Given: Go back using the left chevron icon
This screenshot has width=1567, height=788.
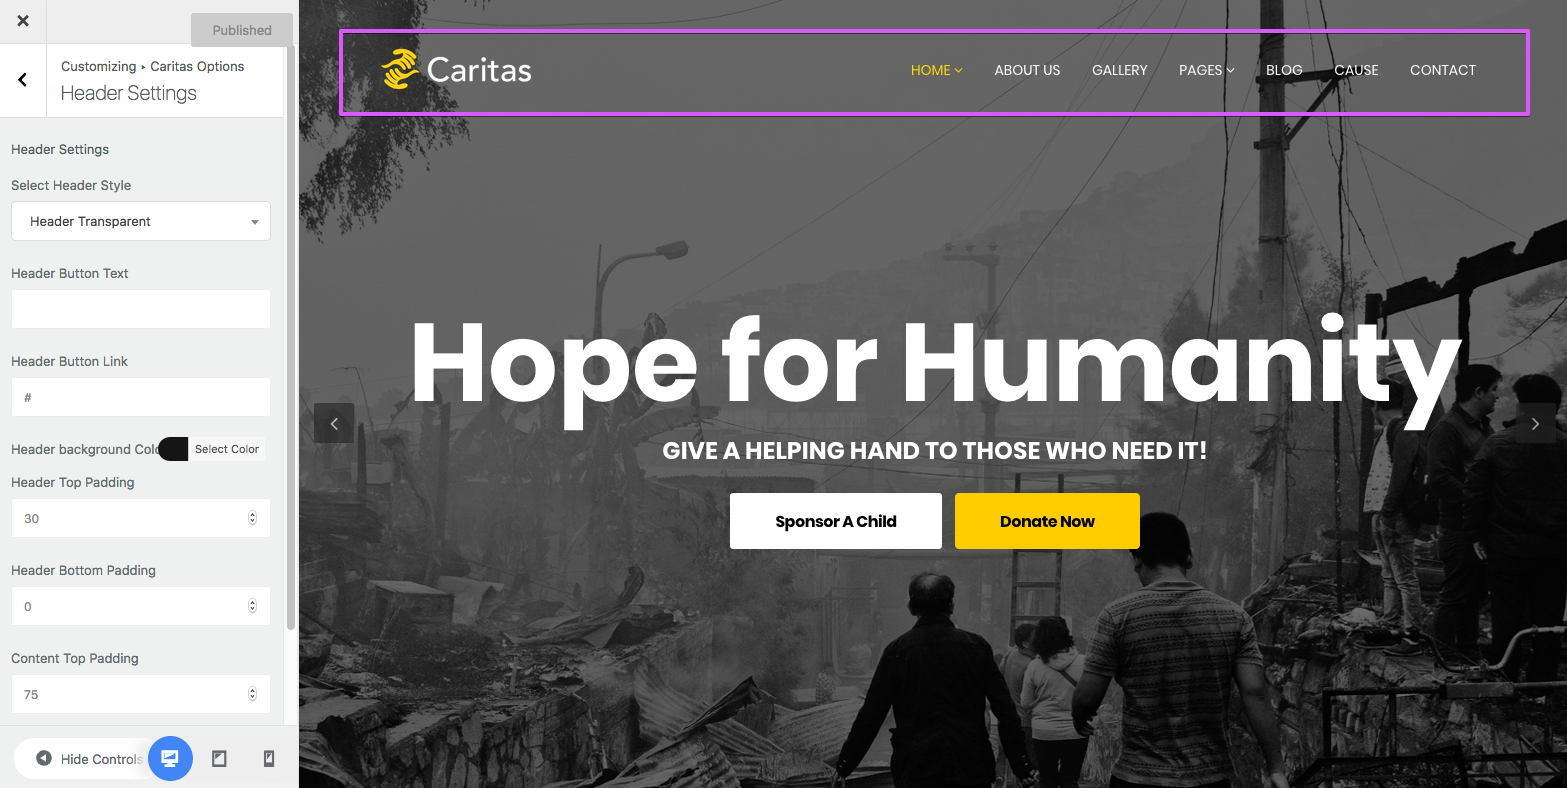Looking at the screenshot, I should [x=23, y=80].
